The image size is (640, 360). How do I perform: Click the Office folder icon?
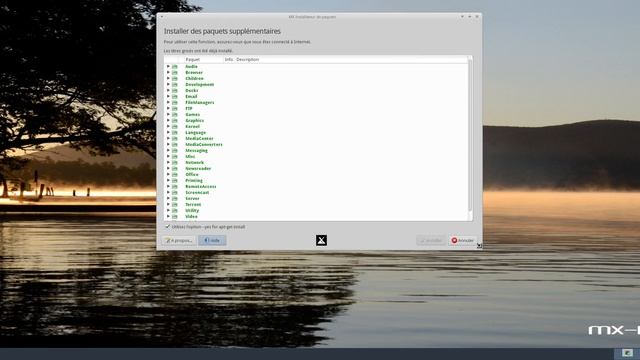pyautogui.click(x=175, y=174)
